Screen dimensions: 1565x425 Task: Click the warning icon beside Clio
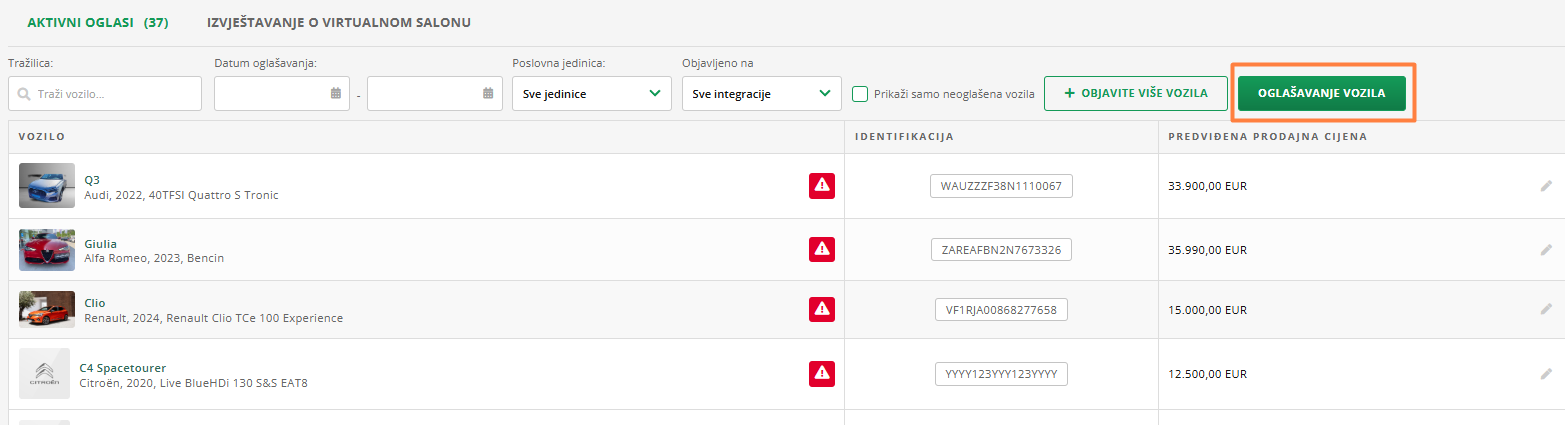[822, 309]
